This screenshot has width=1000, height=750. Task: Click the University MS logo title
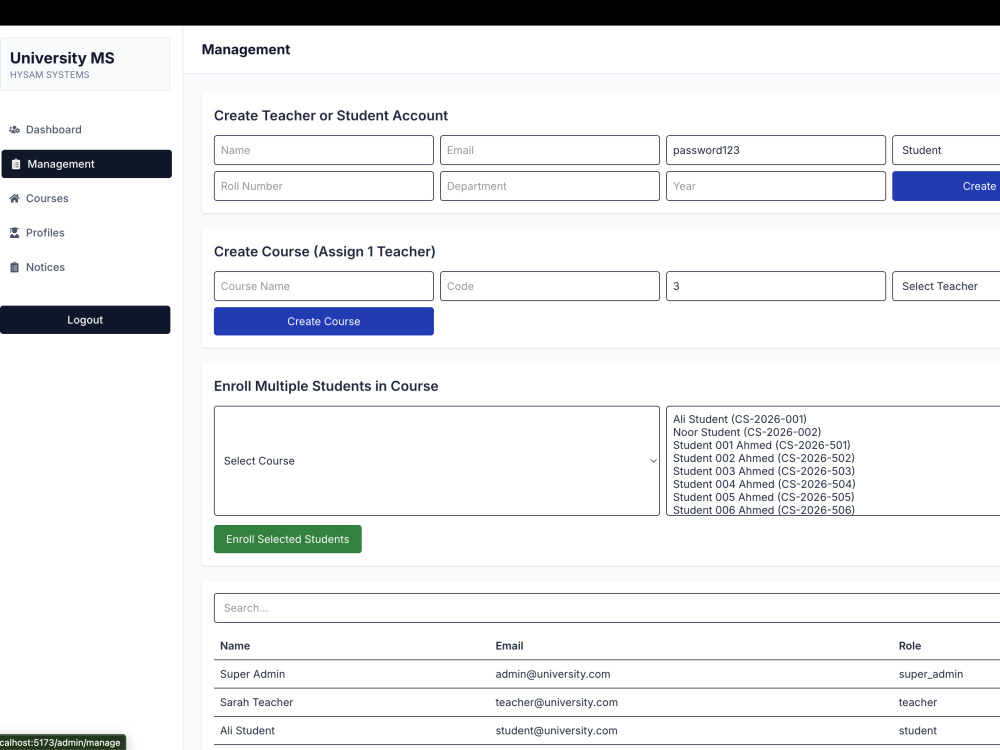(62, 58)
